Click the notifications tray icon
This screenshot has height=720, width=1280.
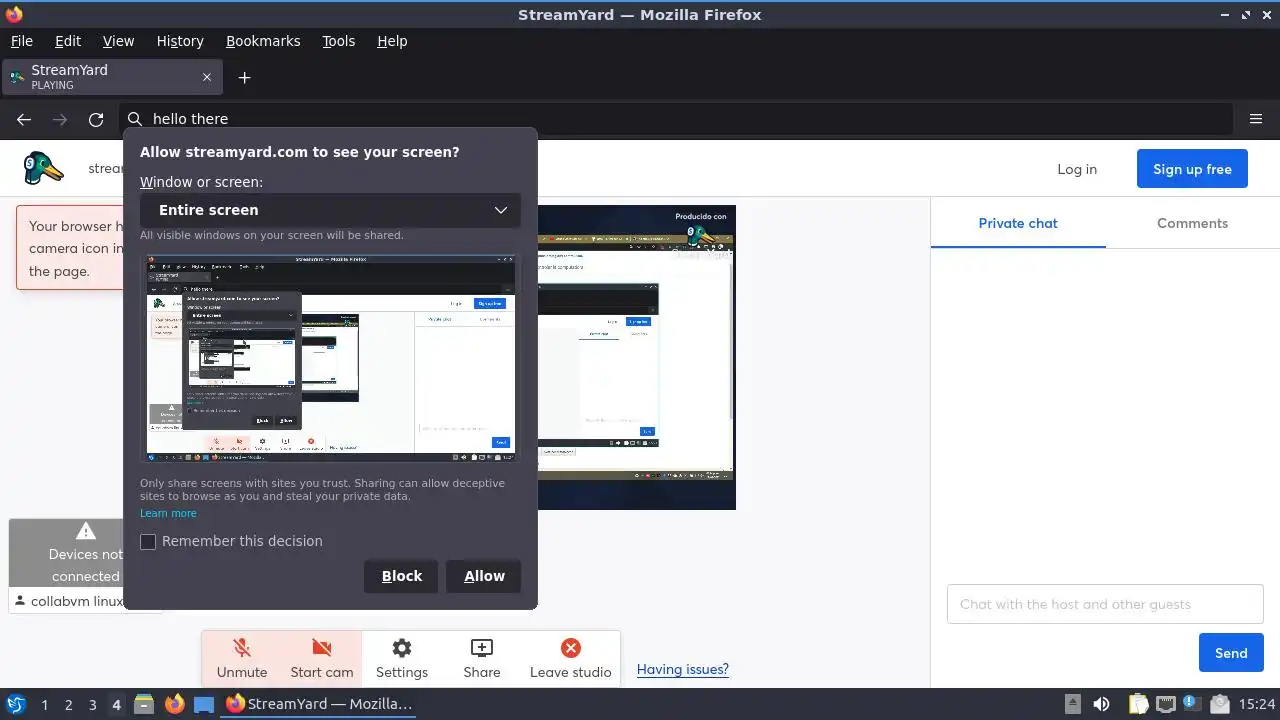click(x=1219, y=704)
